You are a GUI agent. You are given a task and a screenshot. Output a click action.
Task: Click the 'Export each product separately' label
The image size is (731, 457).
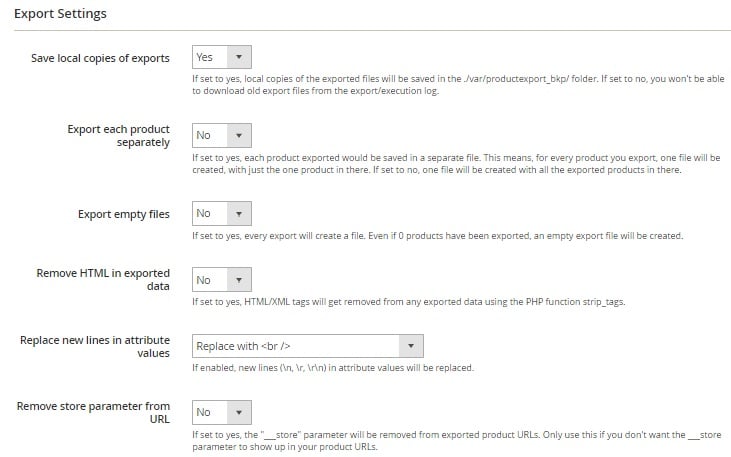118,136
